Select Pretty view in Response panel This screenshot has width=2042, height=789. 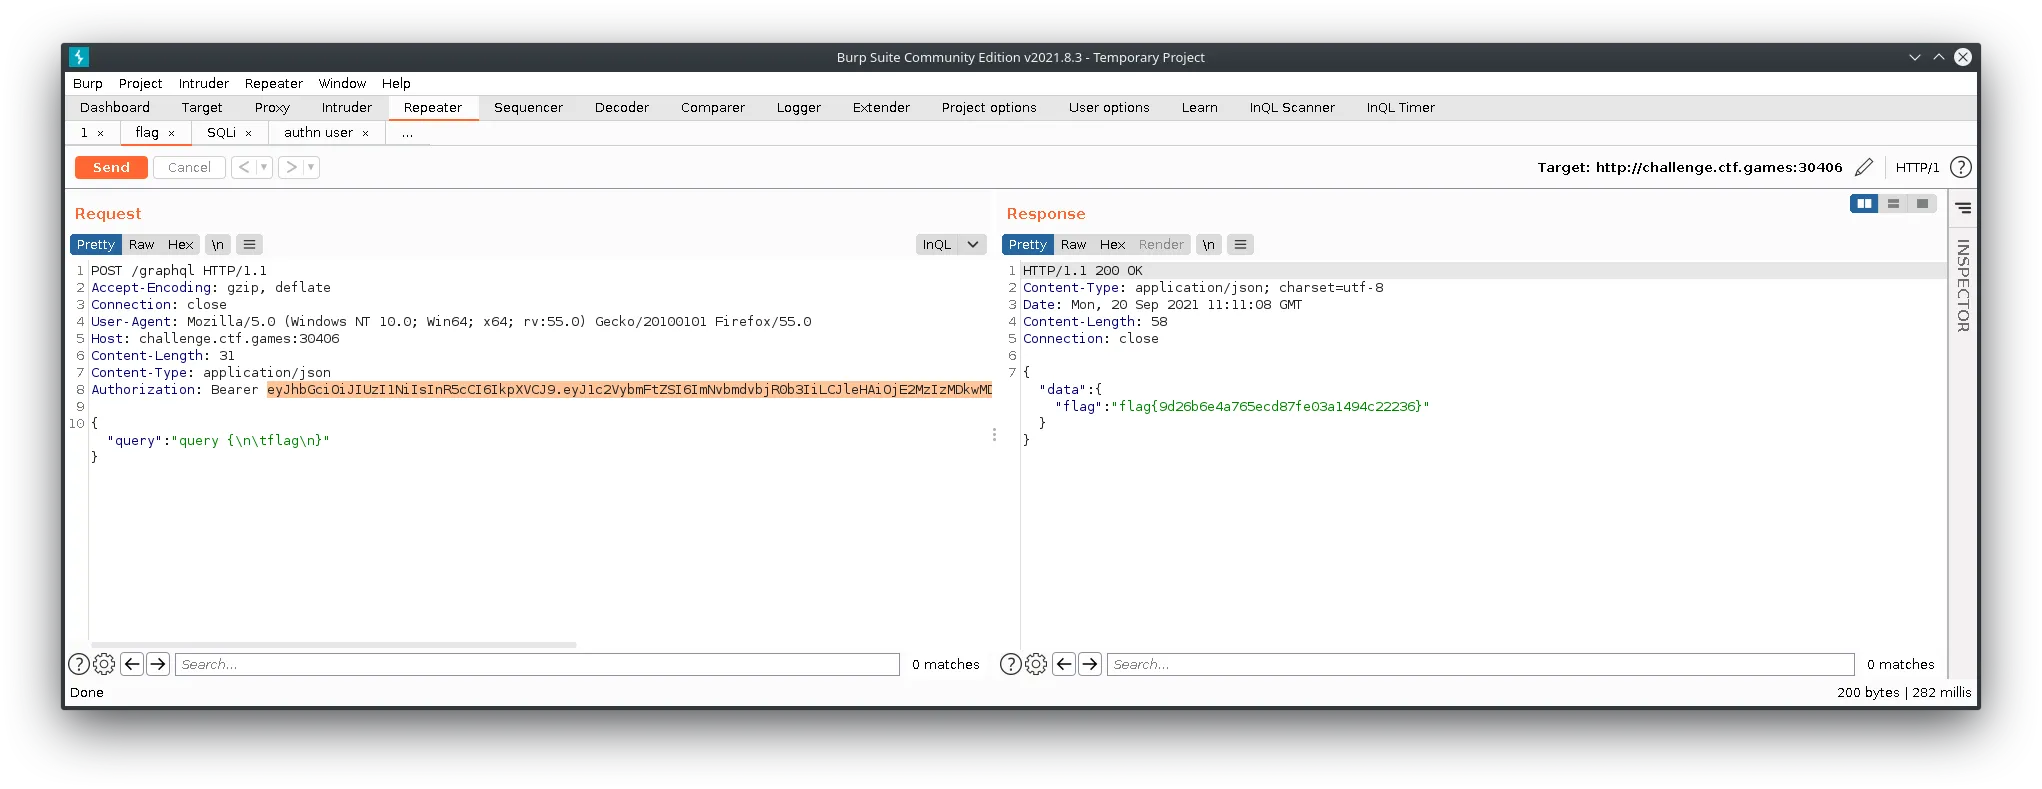(1028, 244)
